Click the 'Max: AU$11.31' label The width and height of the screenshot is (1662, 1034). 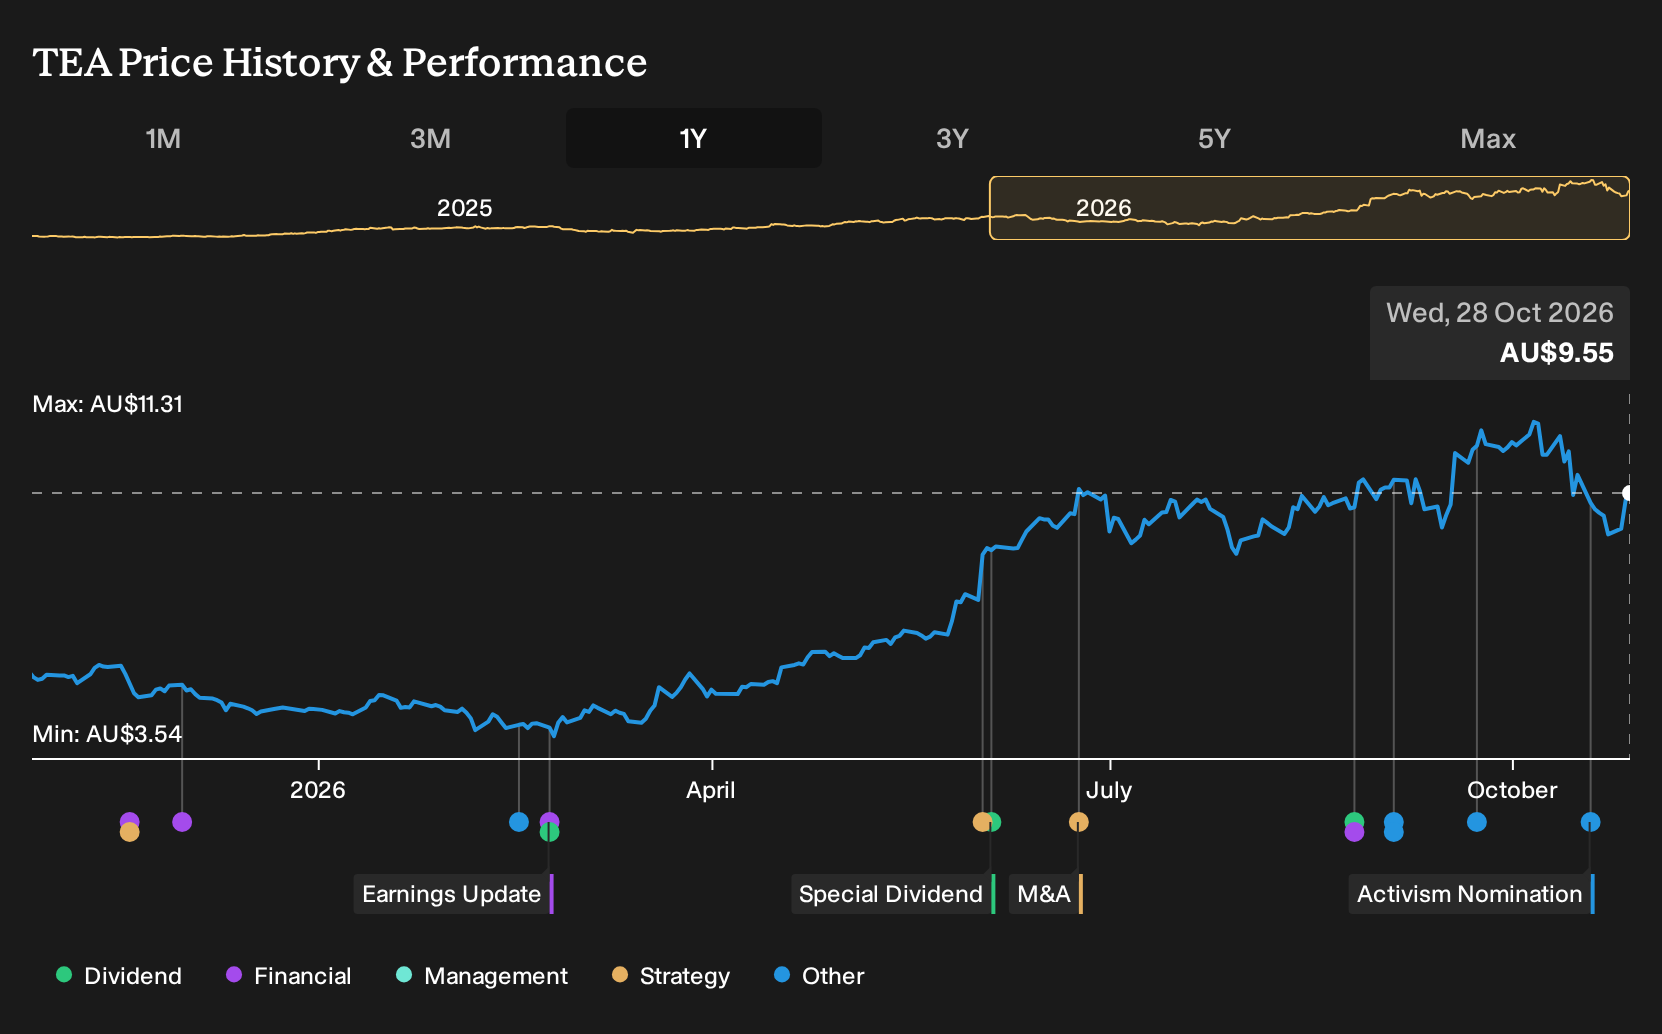pyautogui.click(x=108, y=404)
